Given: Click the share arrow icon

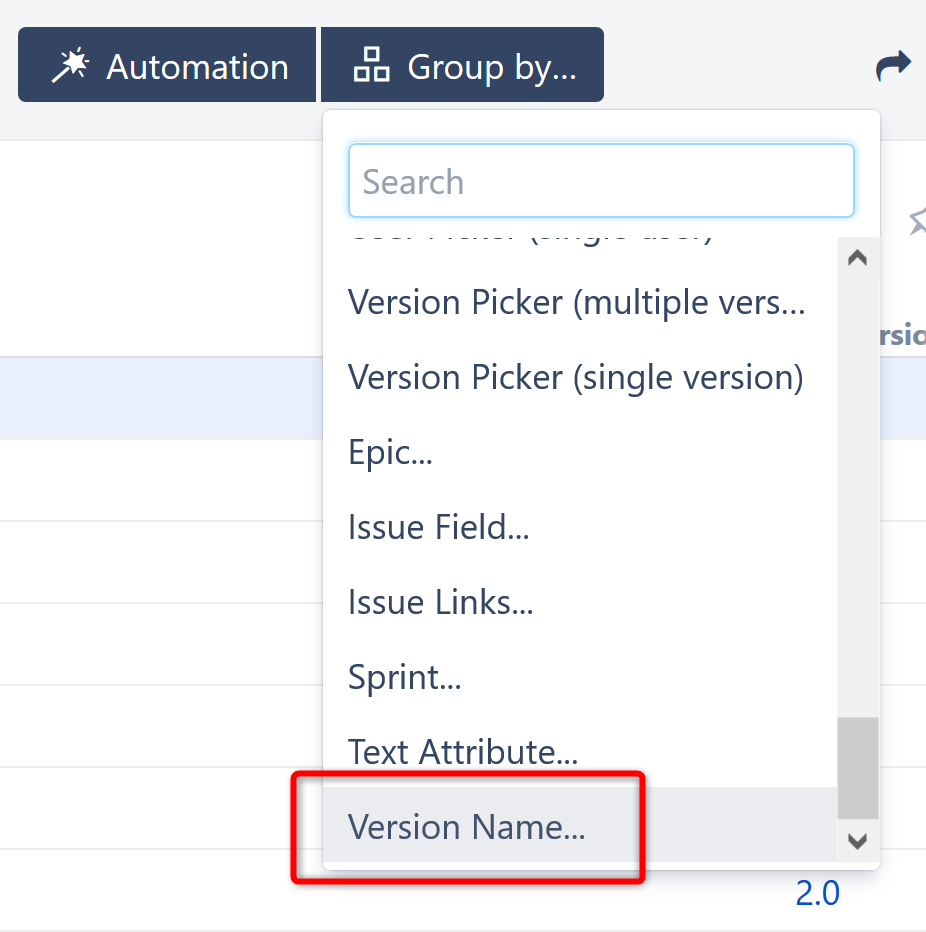Looking at the screenshot, I should [x=892, y=66].
